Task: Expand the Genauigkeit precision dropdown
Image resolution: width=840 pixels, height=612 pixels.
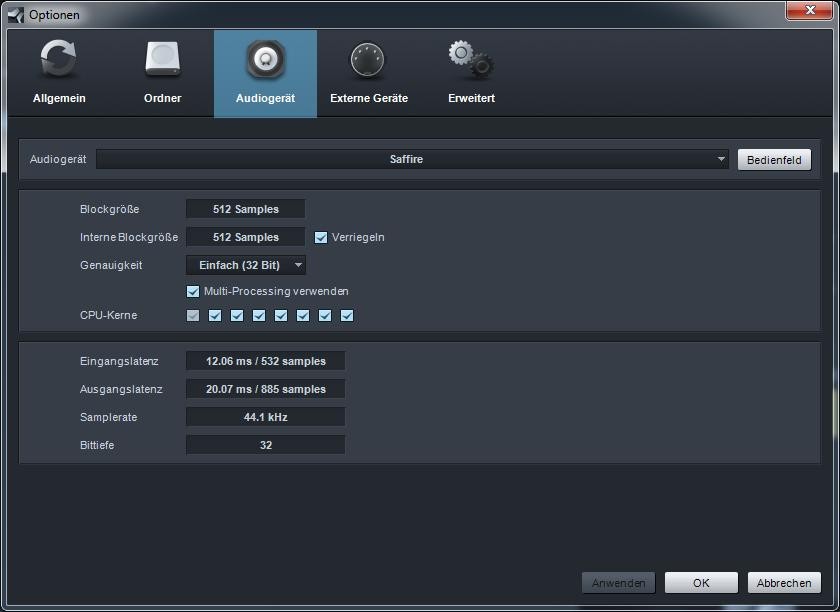Action: [246, 265]
